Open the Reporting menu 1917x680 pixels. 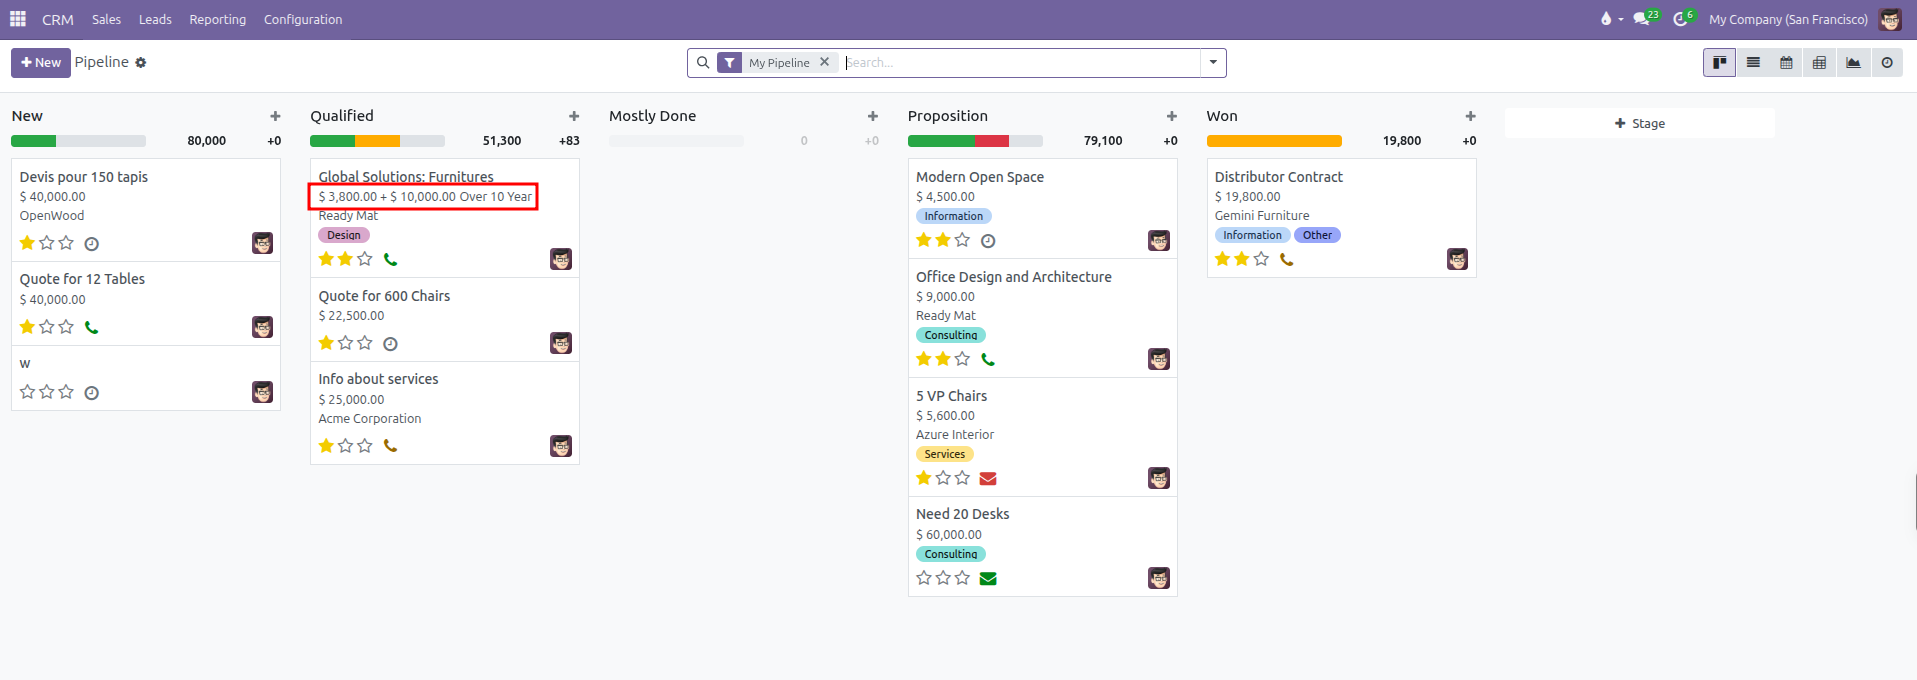(x=217, y=19)
